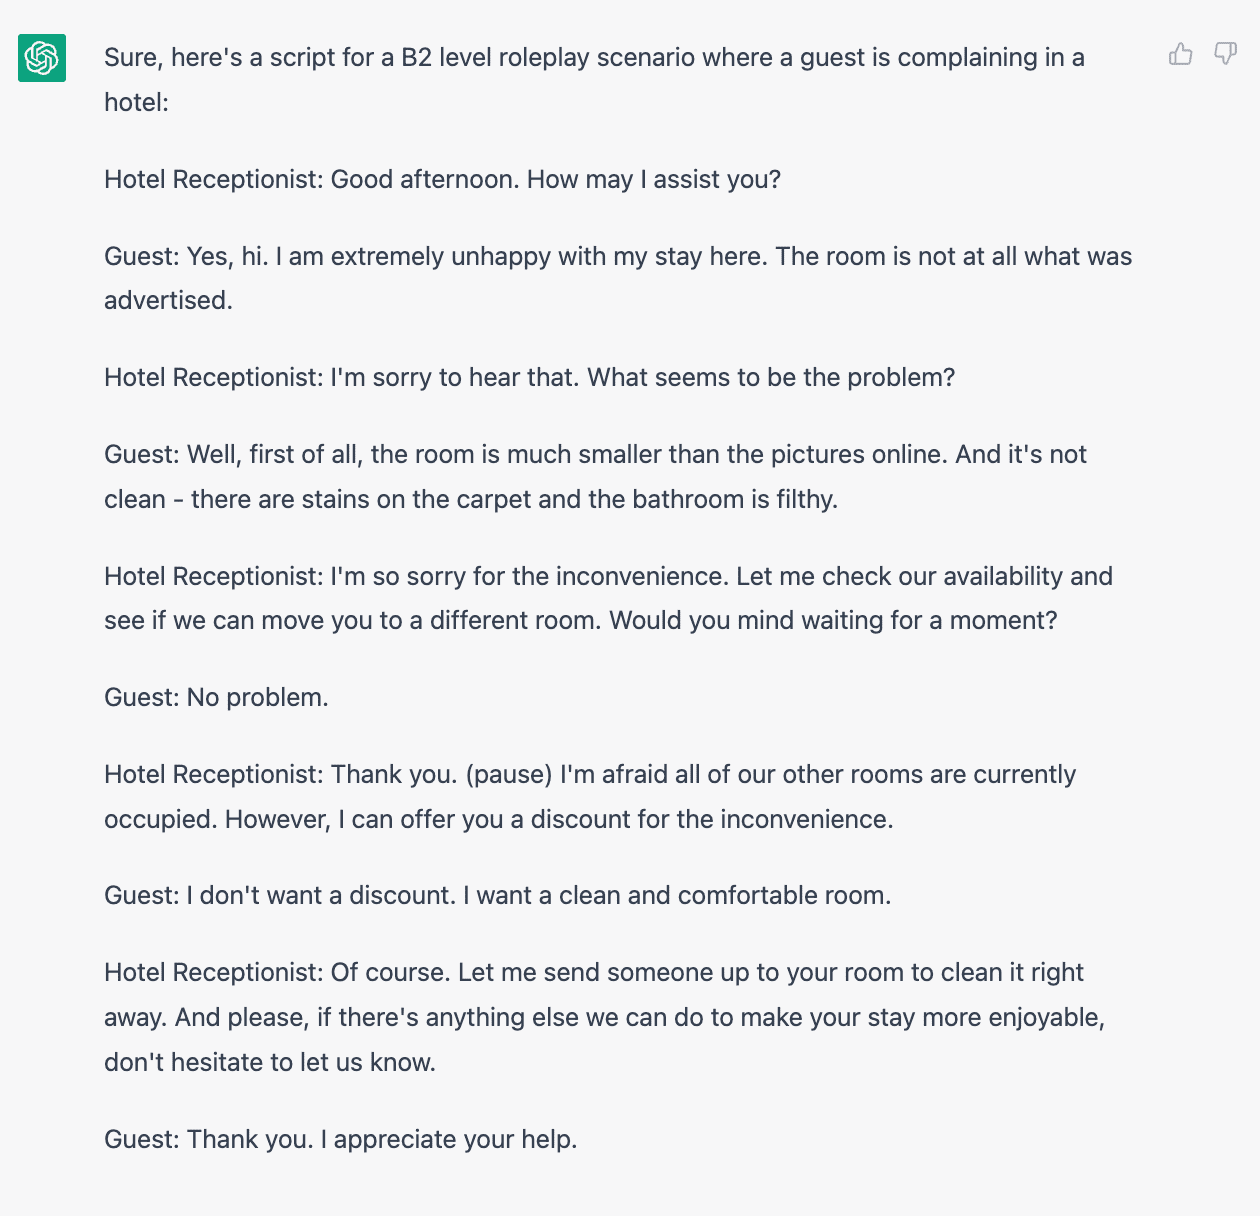Click the final 'I appreciate your help.' line
The height and width of the screenshot is (1216, 1260).
click(449, 1139)
